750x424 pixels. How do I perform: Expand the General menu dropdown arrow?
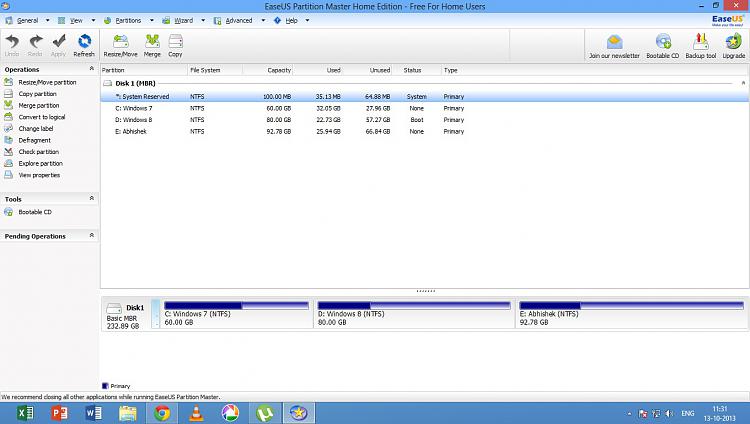(47, 21)
